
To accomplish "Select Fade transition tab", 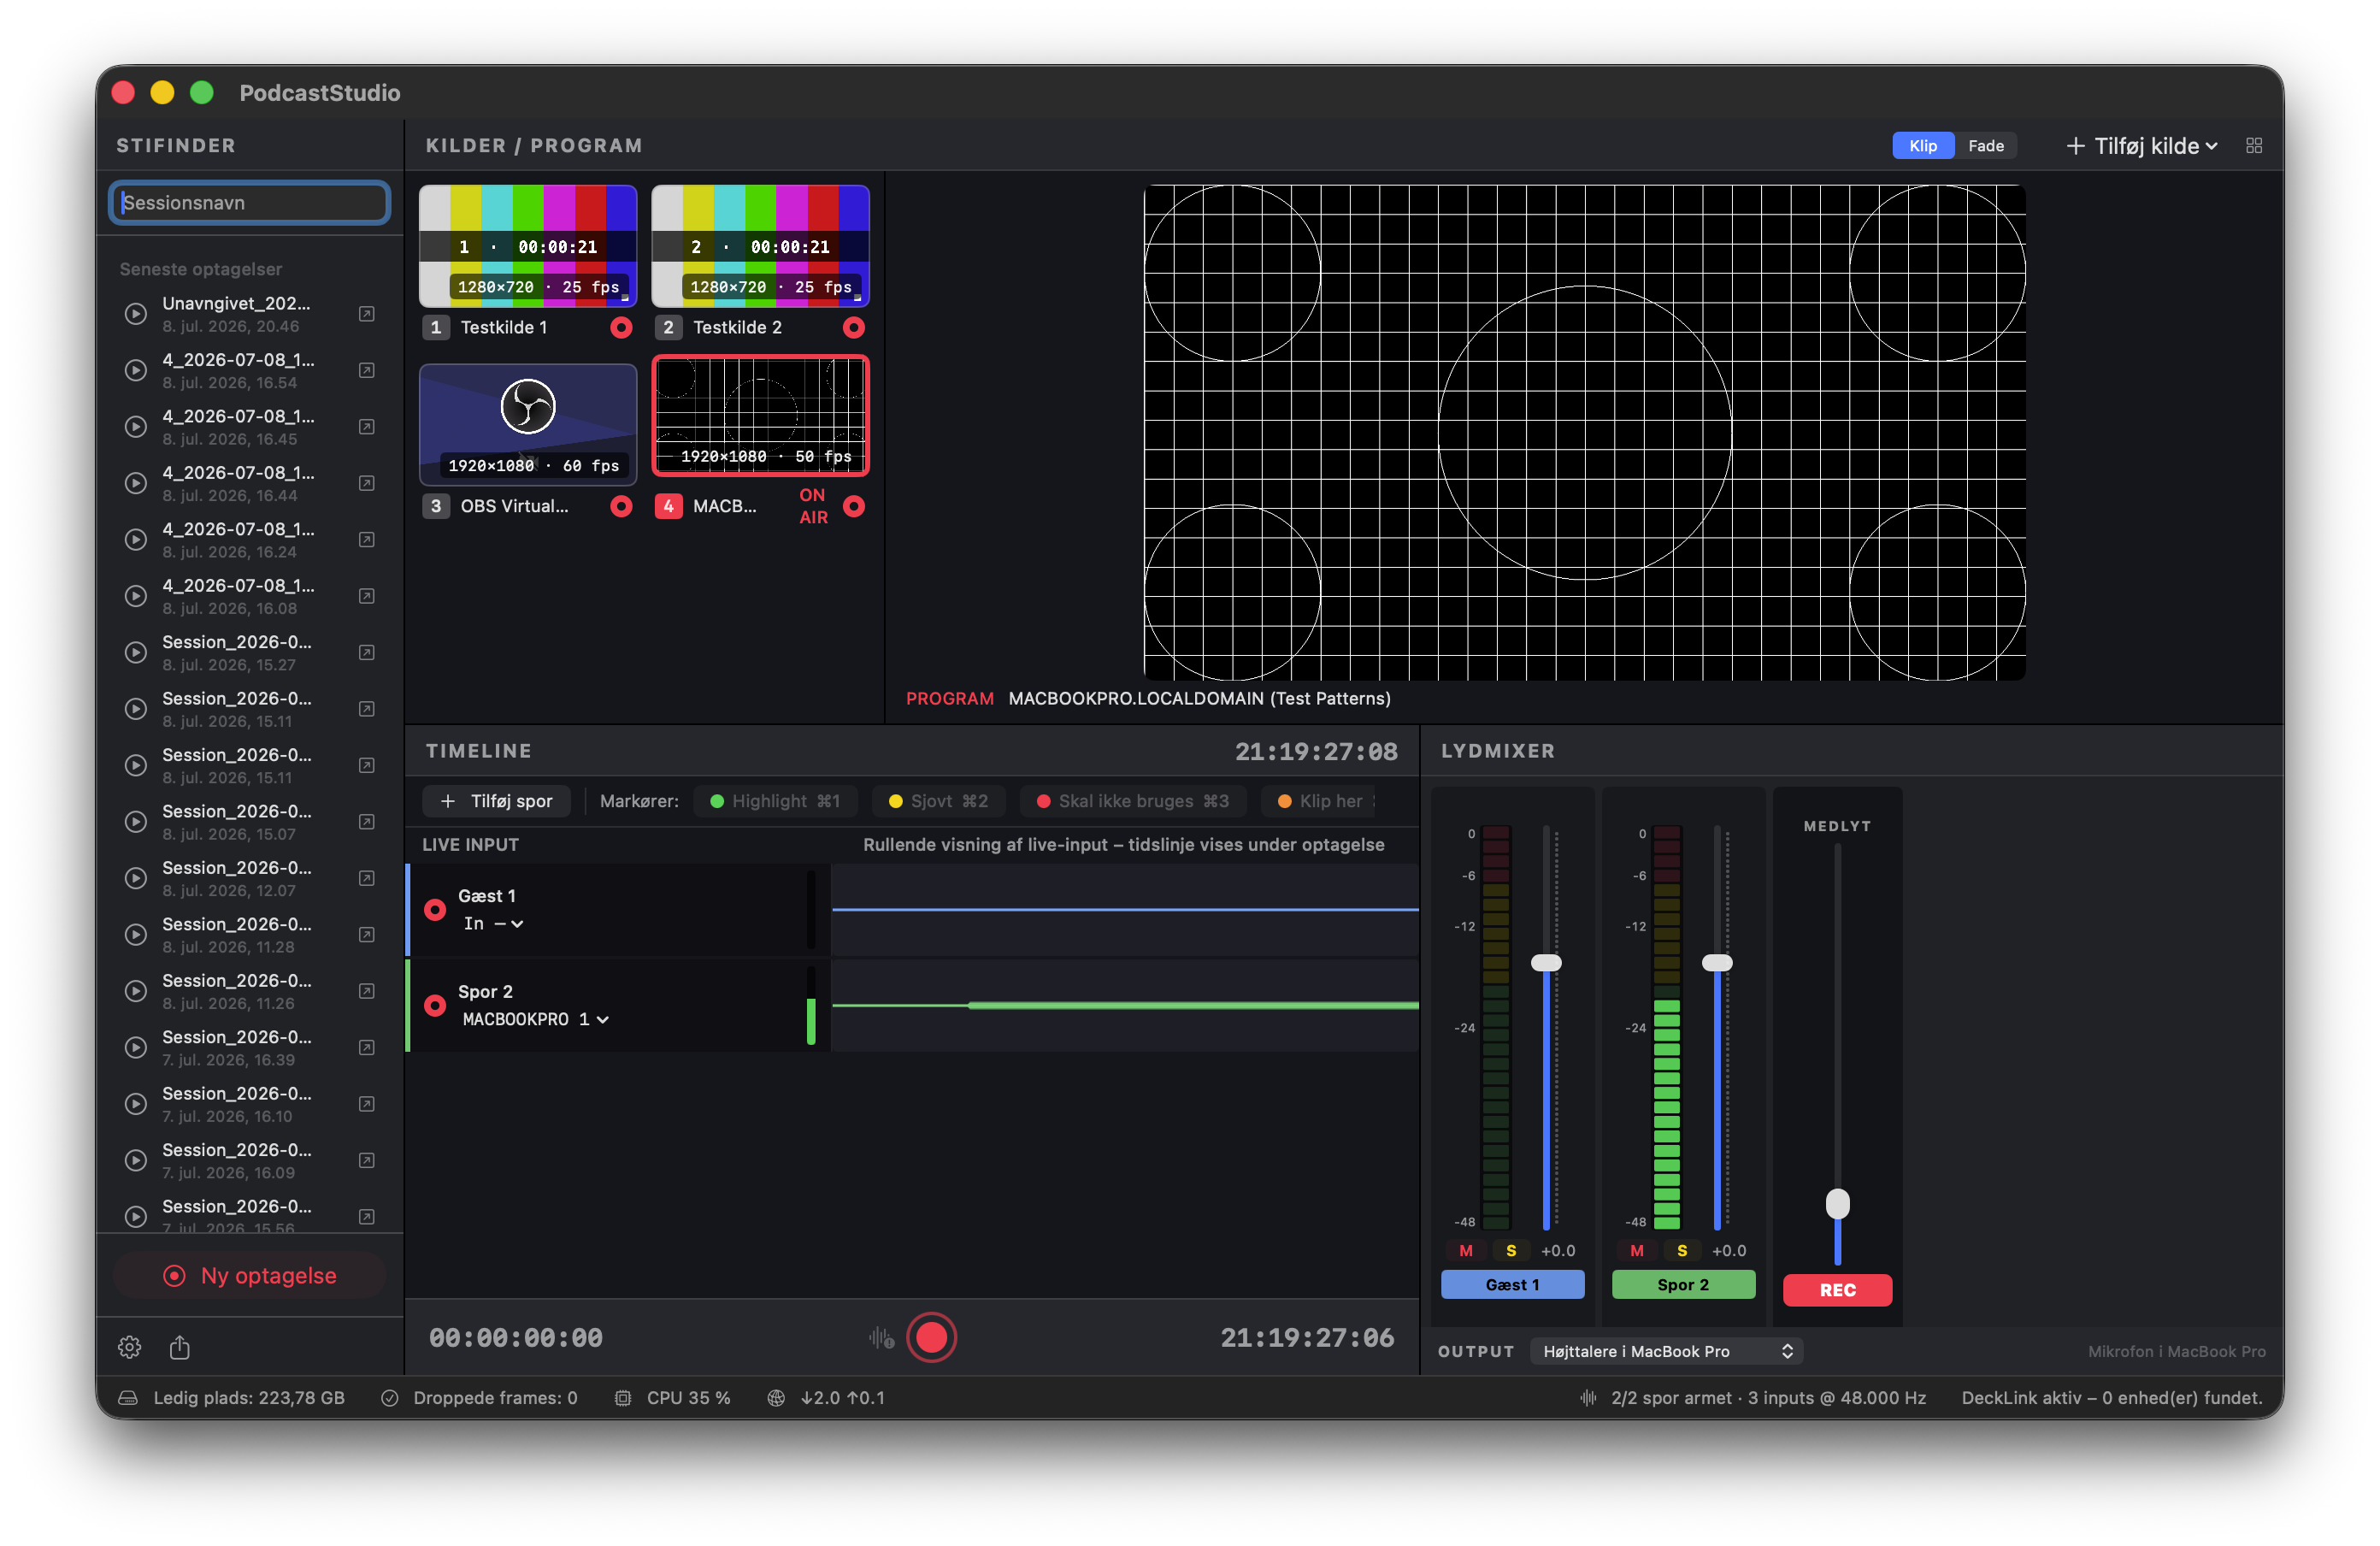I will pos(1986,146).
